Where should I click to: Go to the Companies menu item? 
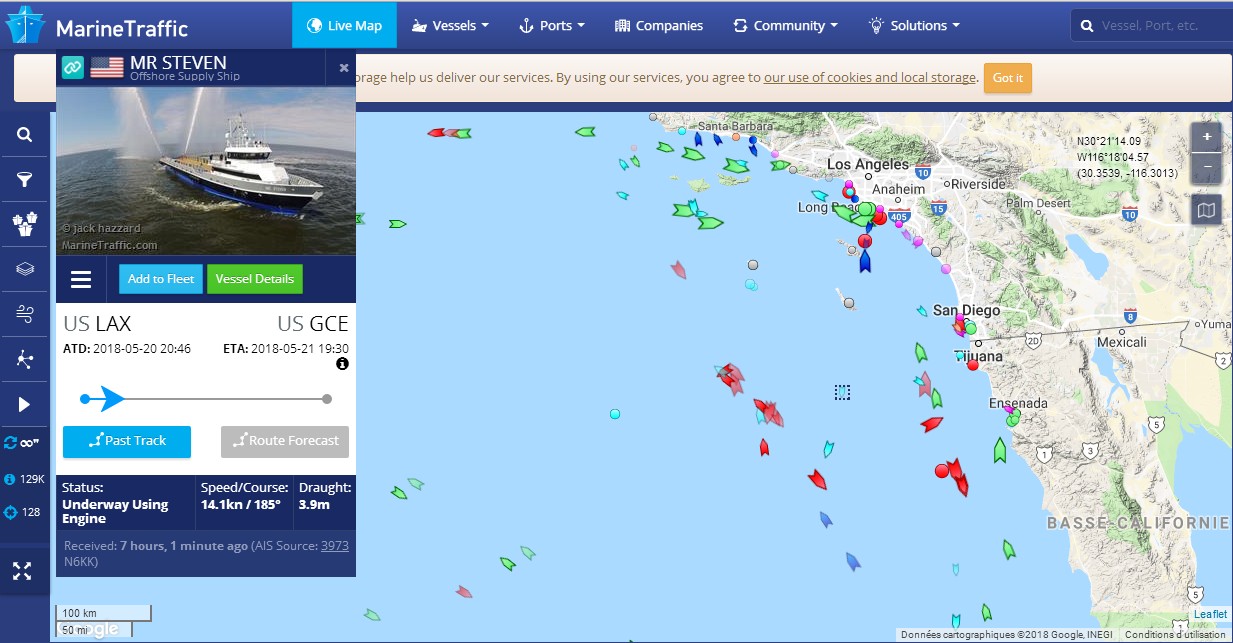click(659, 25)
